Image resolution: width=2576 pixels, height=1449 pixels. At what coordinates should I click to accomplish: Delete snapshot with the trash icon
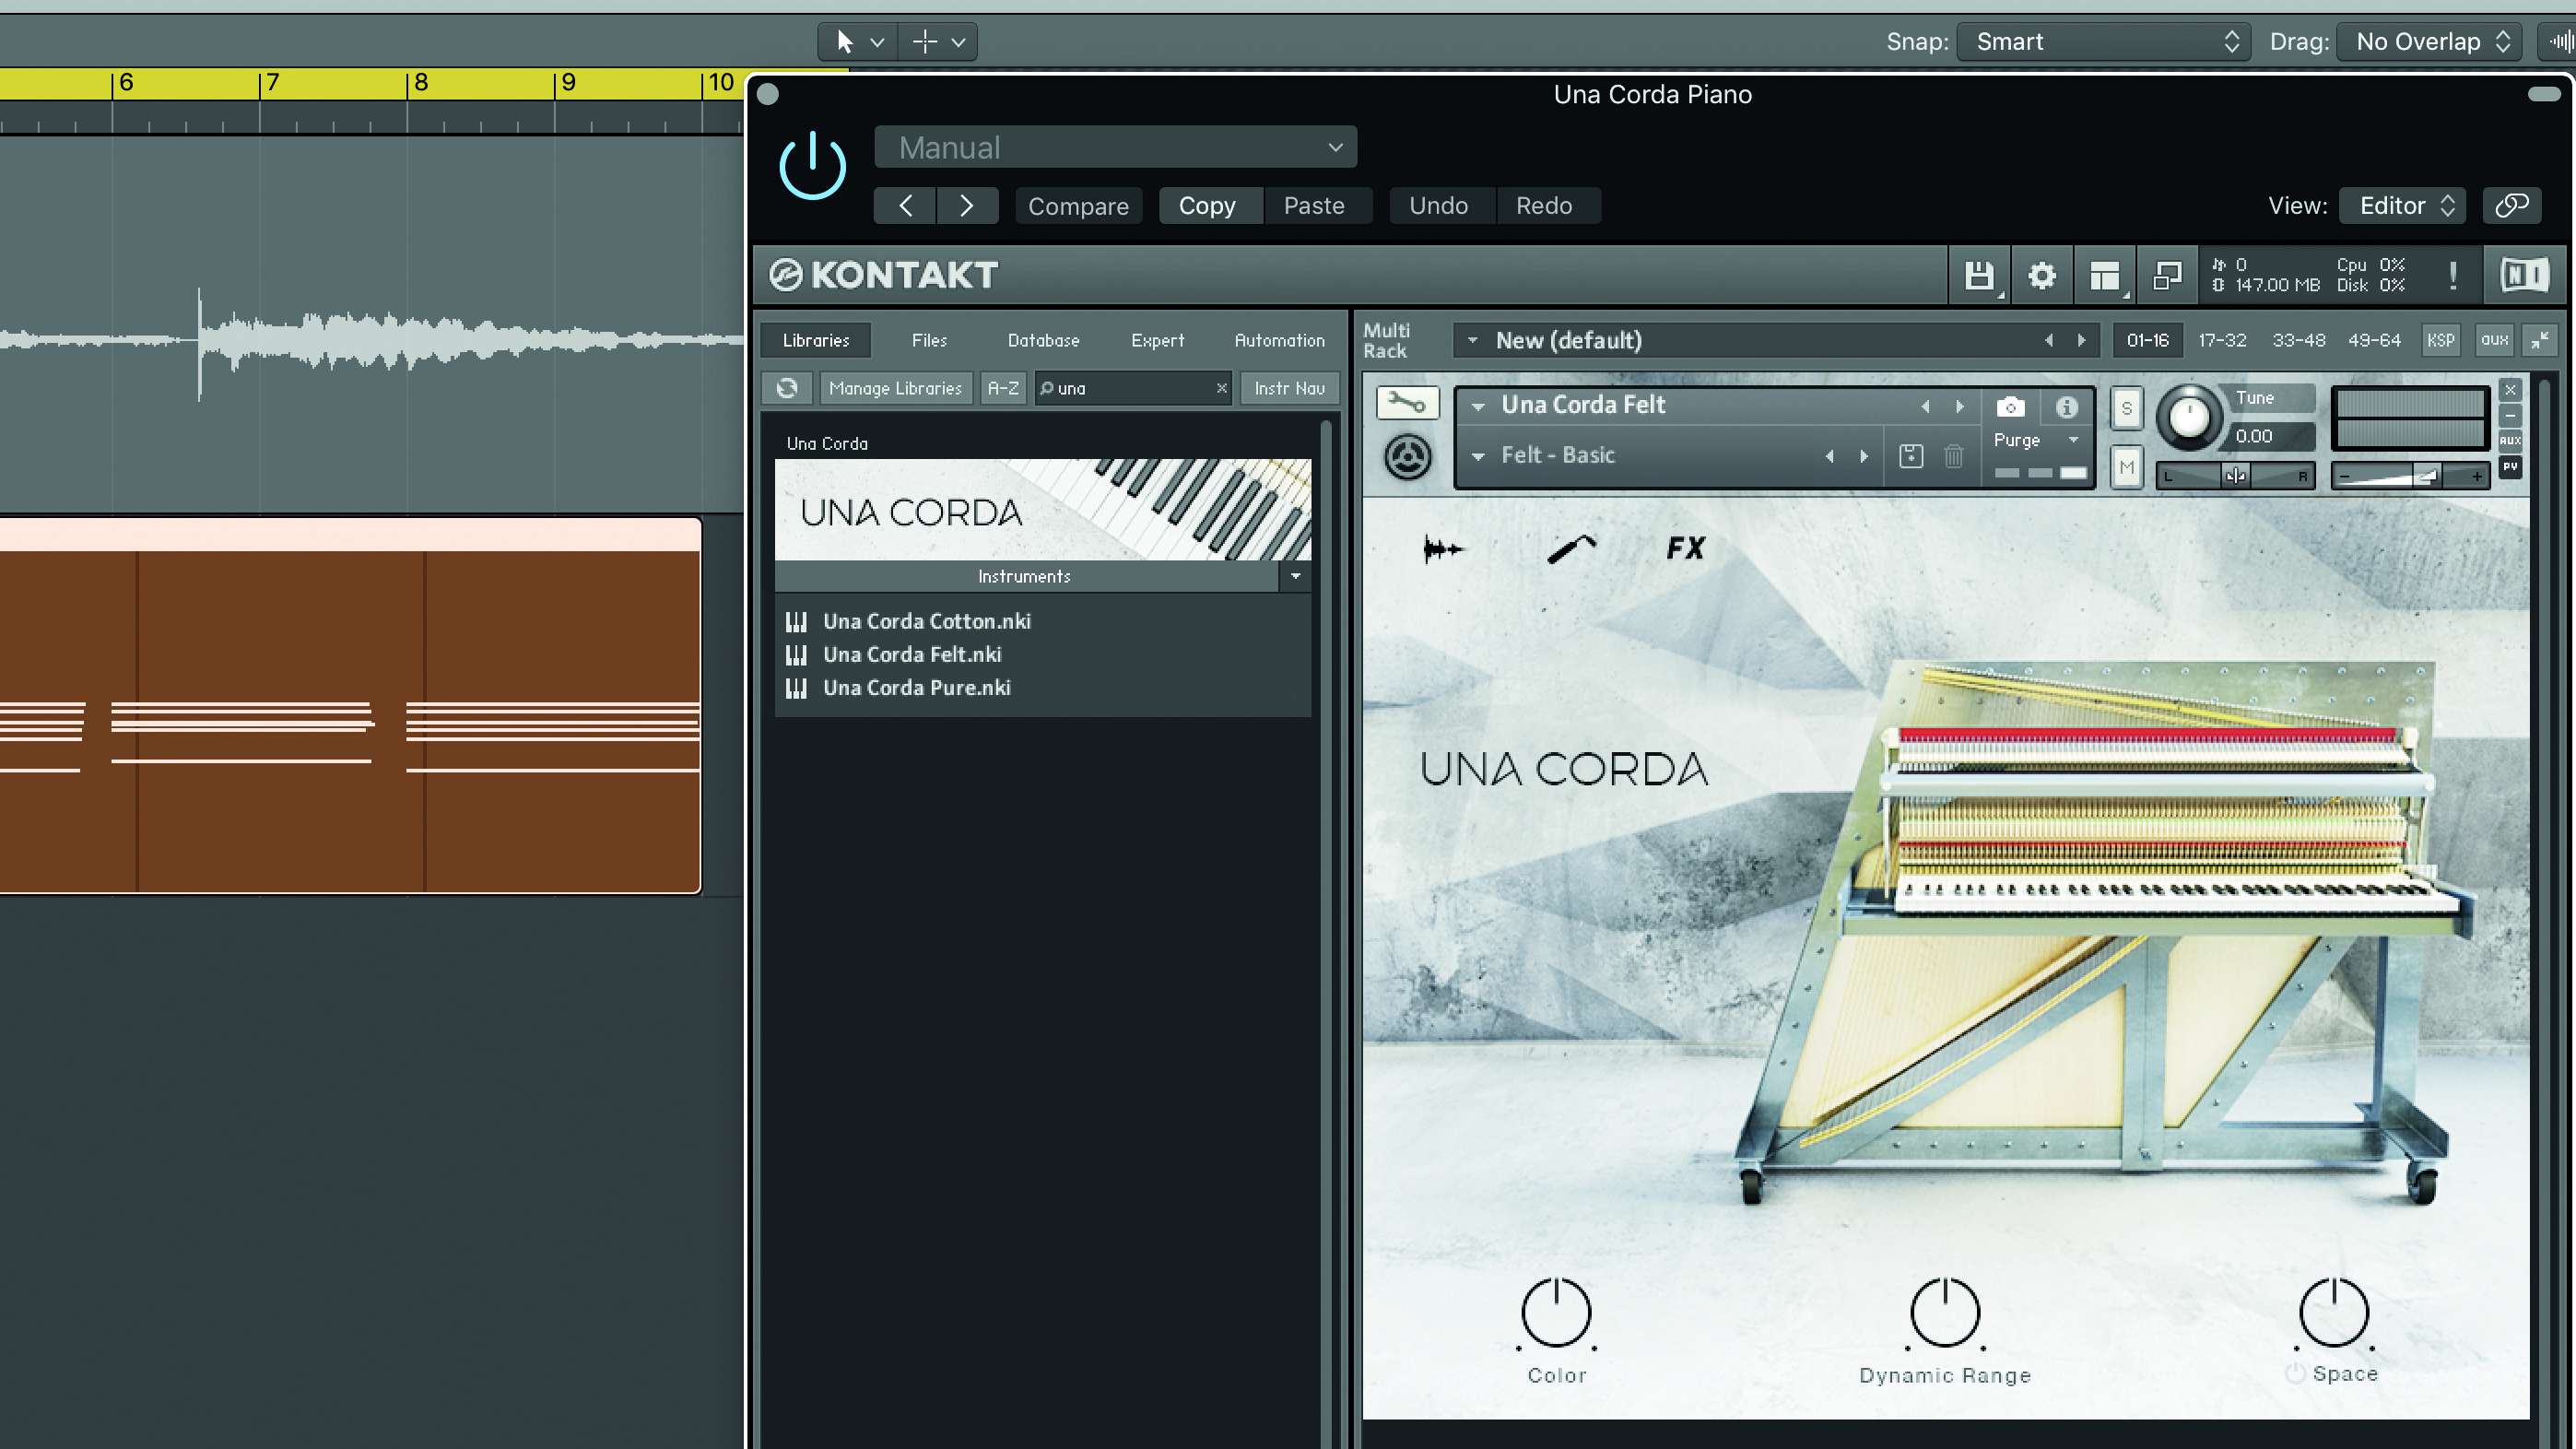tap(1953, 456)
